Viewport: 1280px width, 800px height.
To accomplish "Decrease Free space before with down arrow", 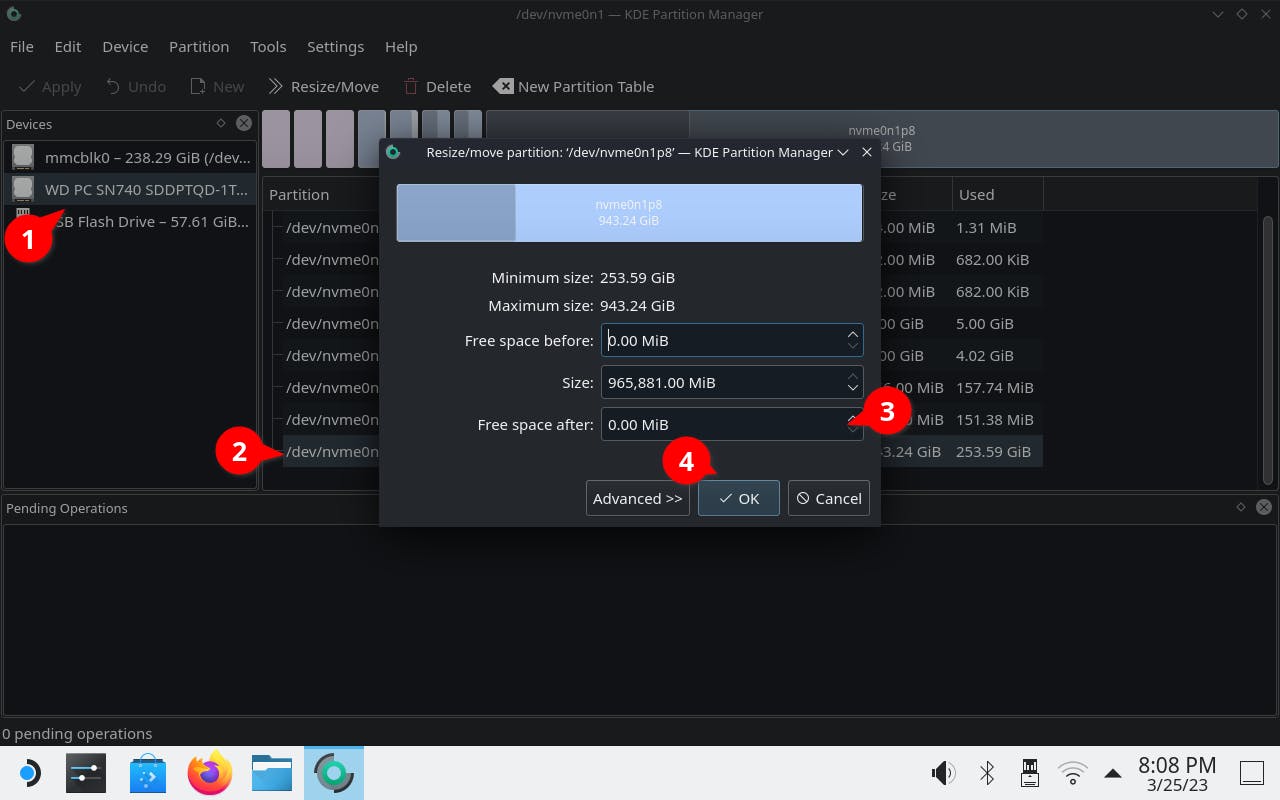I will coord(852,347).
